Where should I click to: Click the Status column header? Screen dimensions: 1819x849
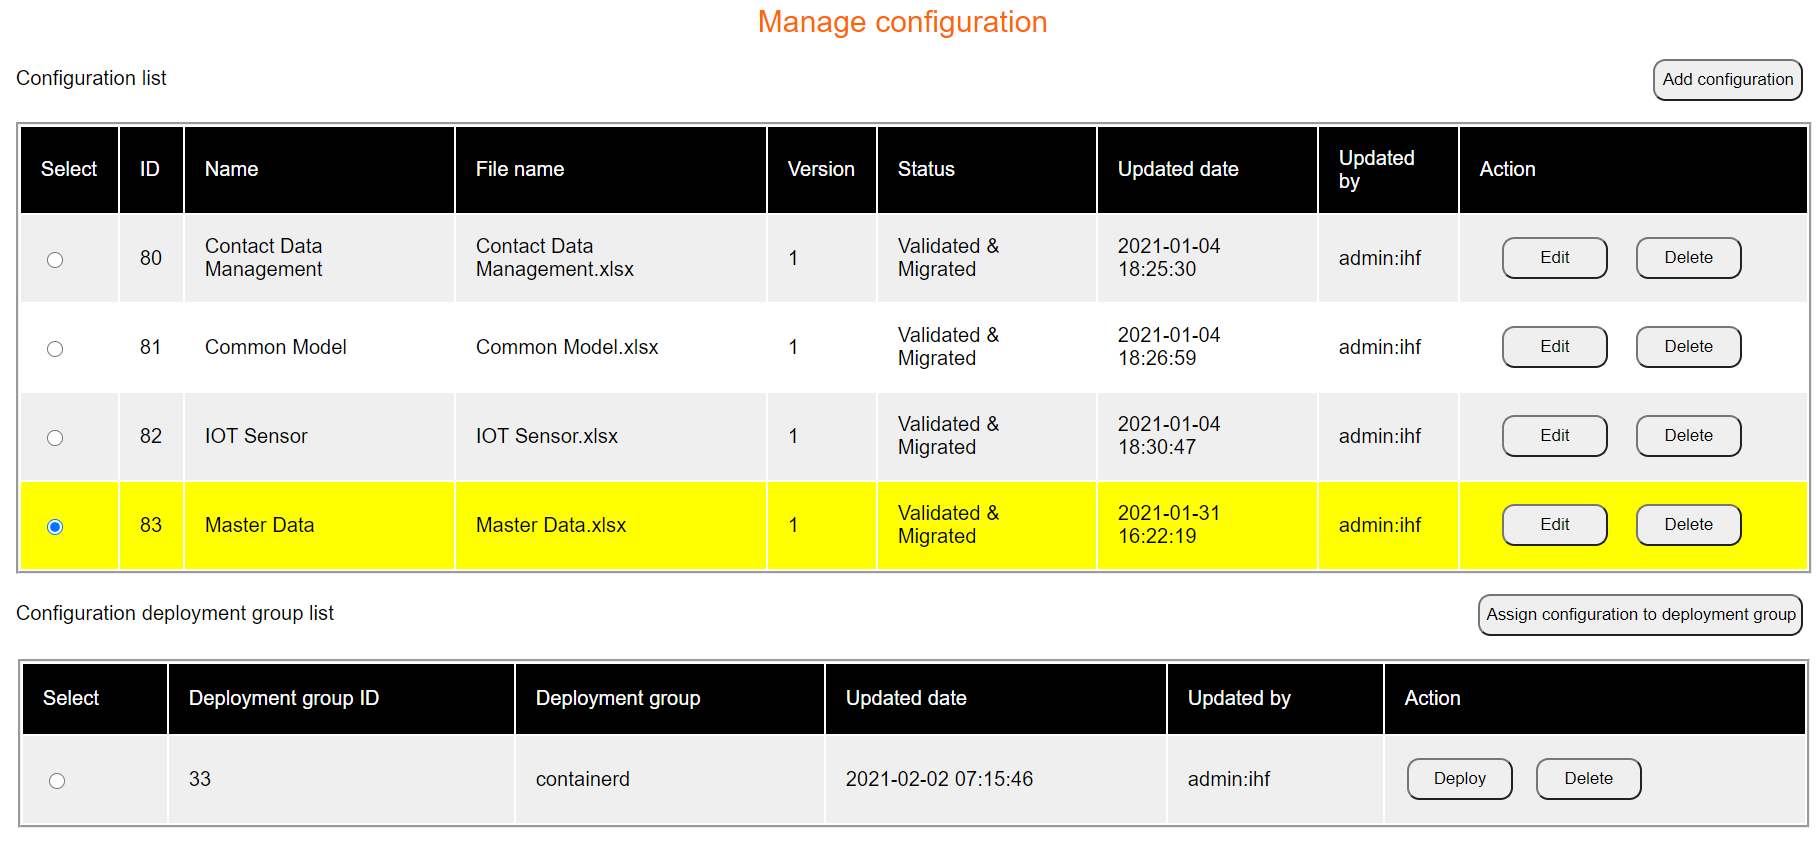pos(986,170)
